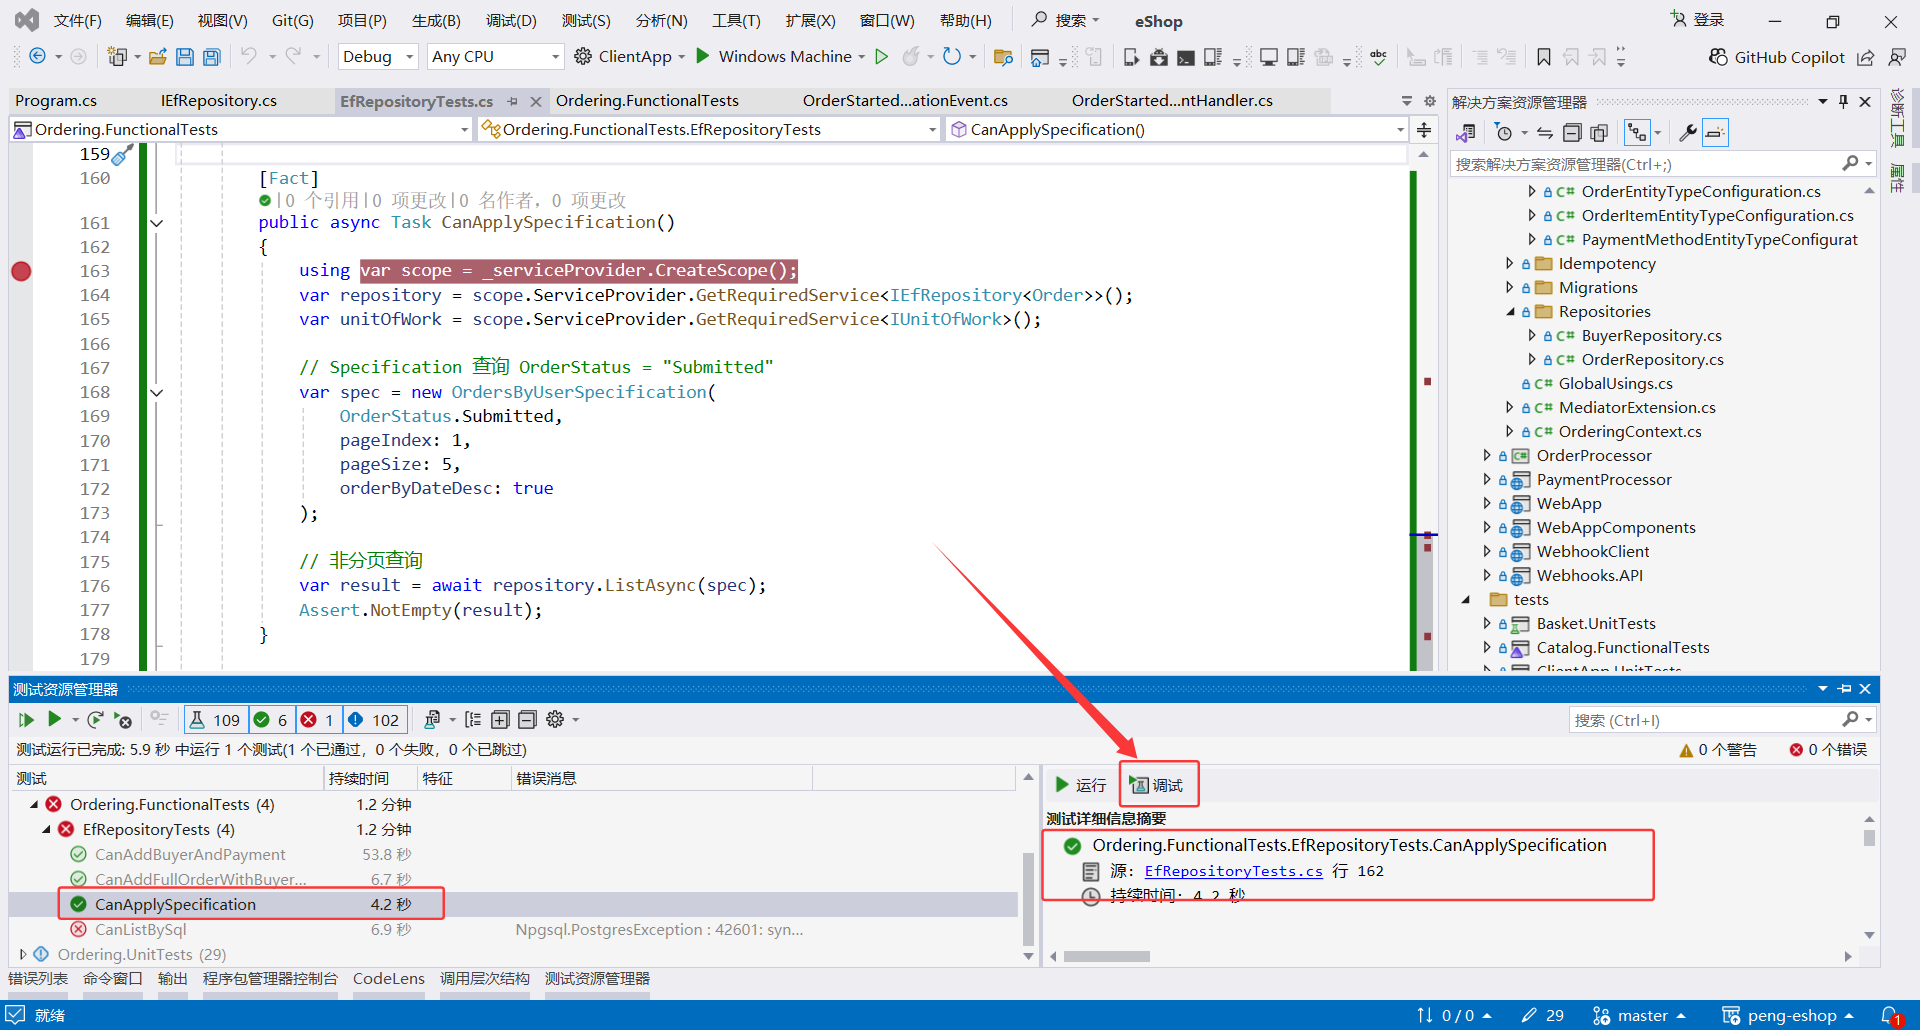Screen dimensions: 1920x1030
Task: Open the CanApplySpecification() member dropdown
Action: 1176,130
